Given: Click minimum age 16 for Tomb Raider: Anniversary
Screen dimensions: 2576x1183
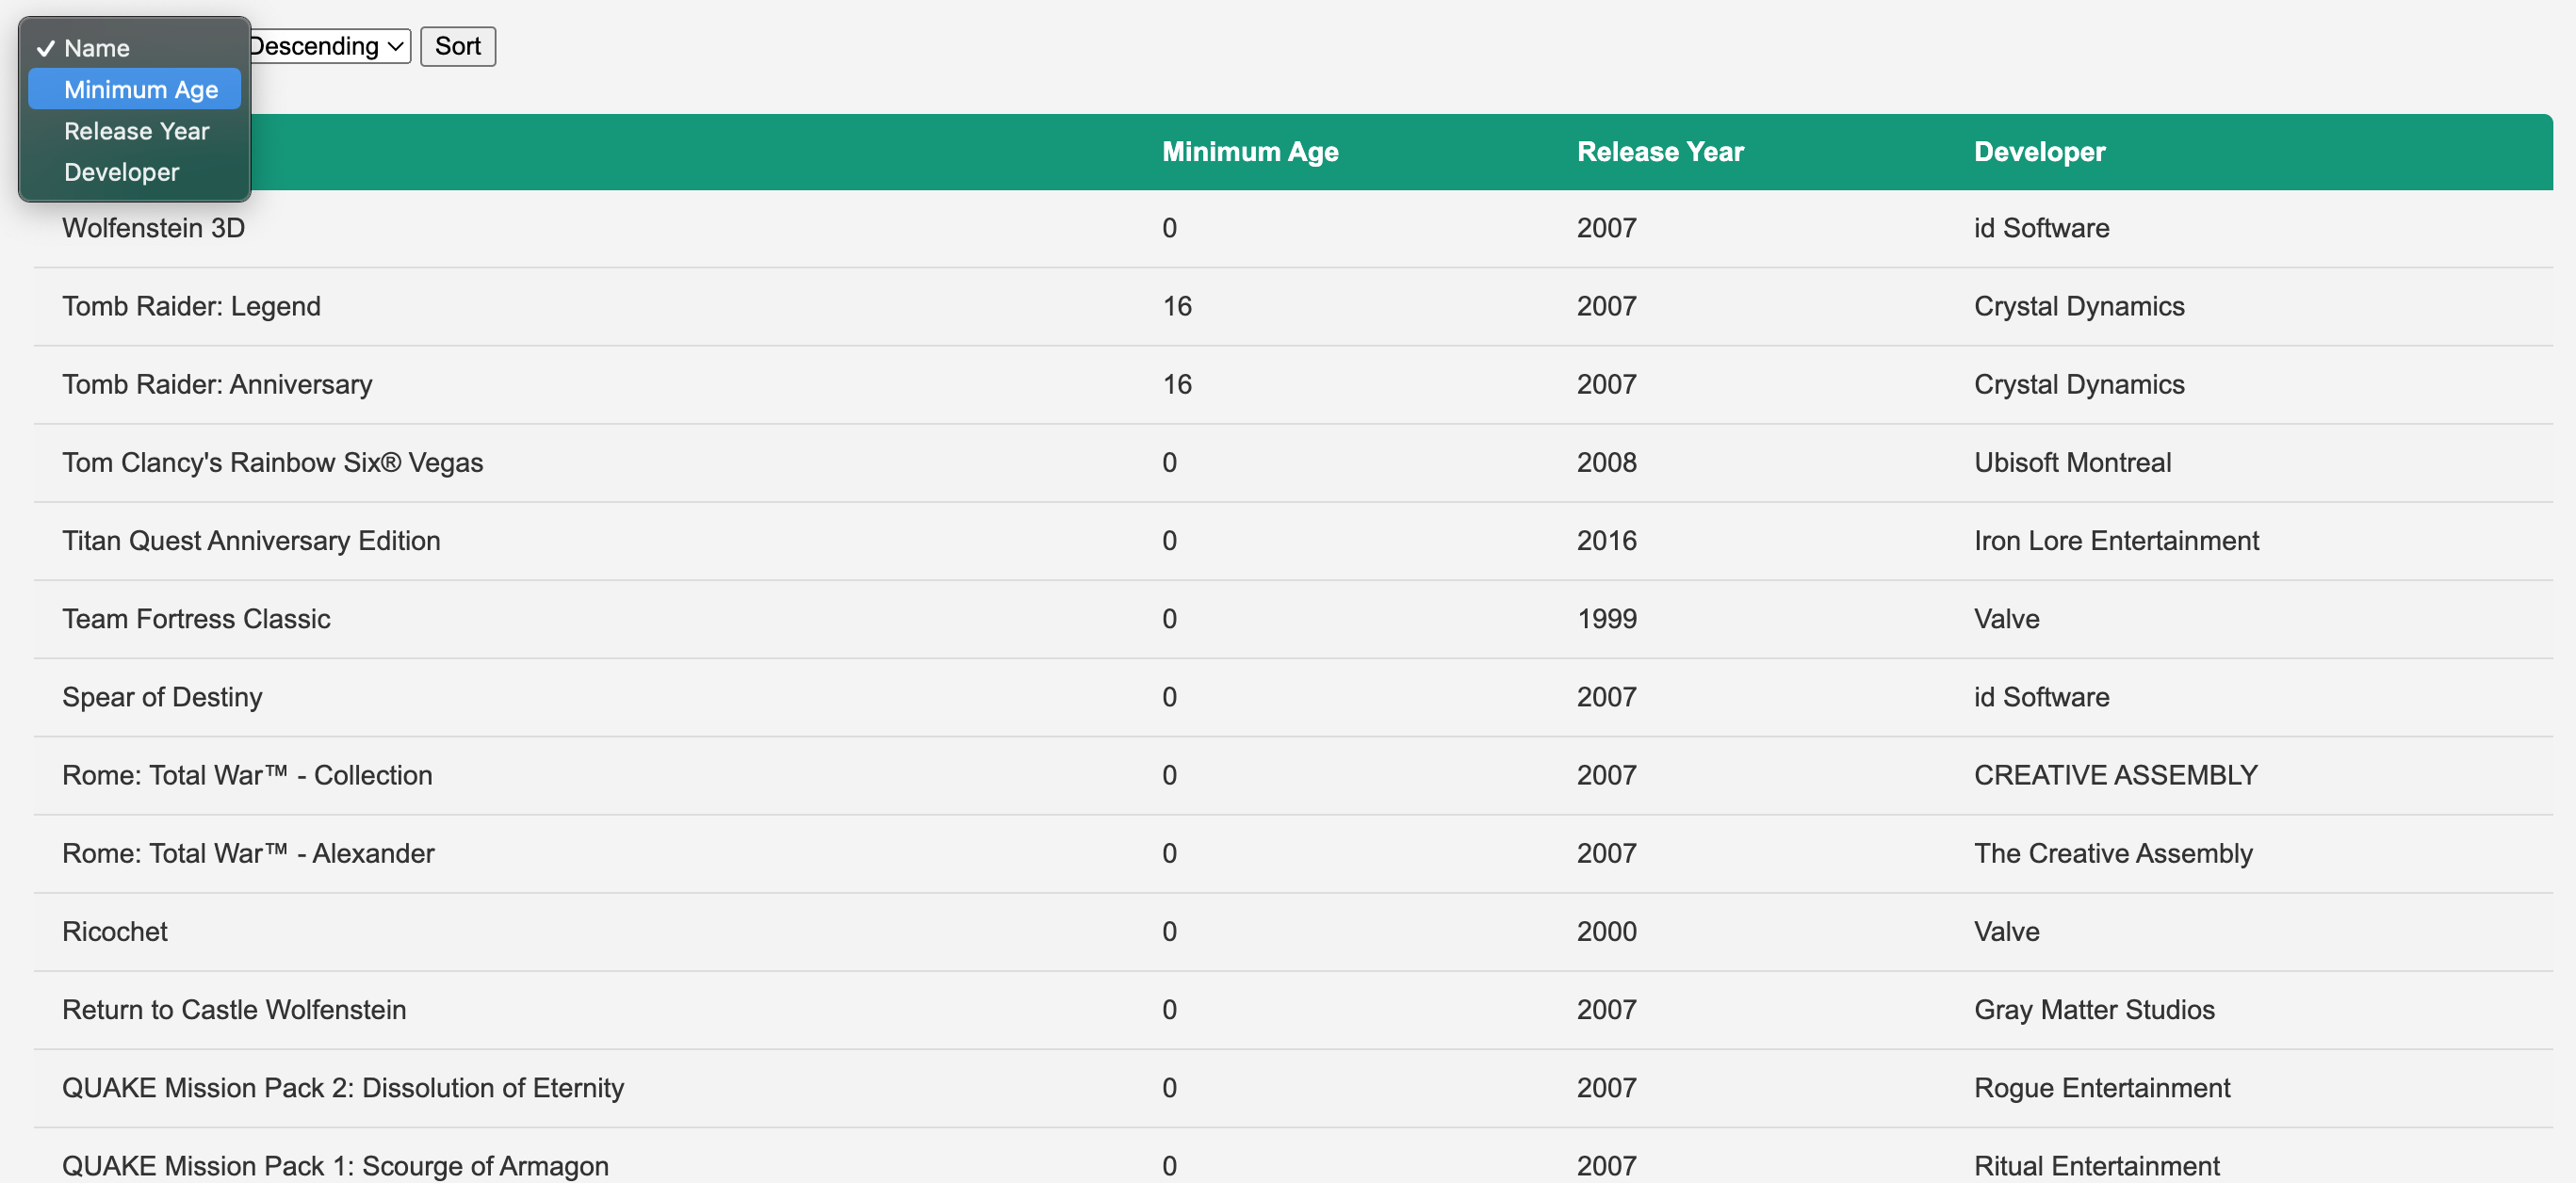Looking at the screenshot, I should [x=1177, y=384].
